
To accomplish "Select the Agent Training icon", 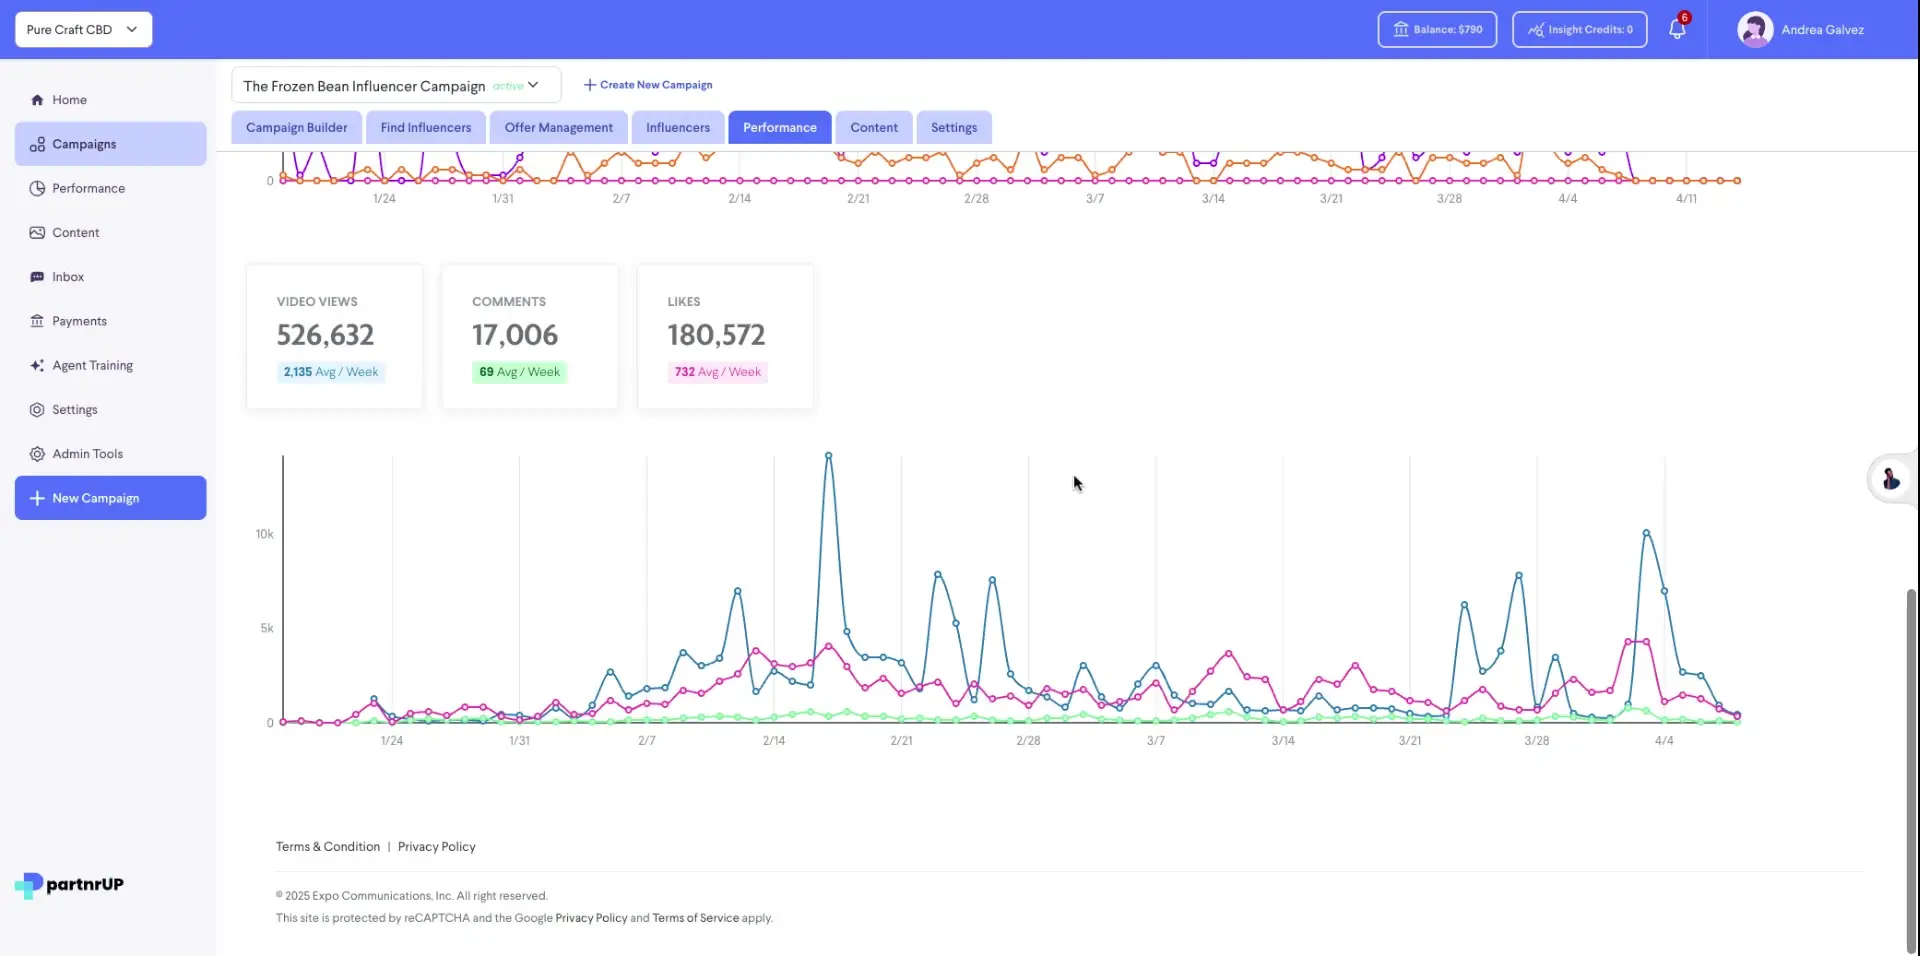I will tap(37, 365).
